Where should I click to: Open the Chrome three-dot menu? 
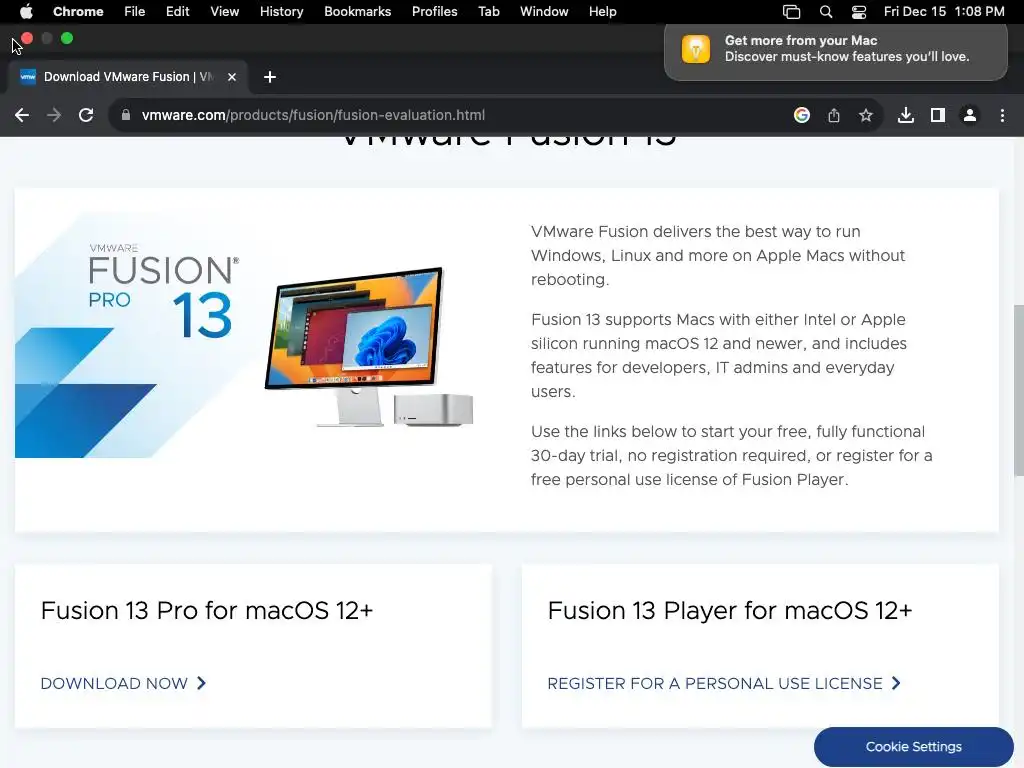pyautogui.click(x=1002, y=116)
